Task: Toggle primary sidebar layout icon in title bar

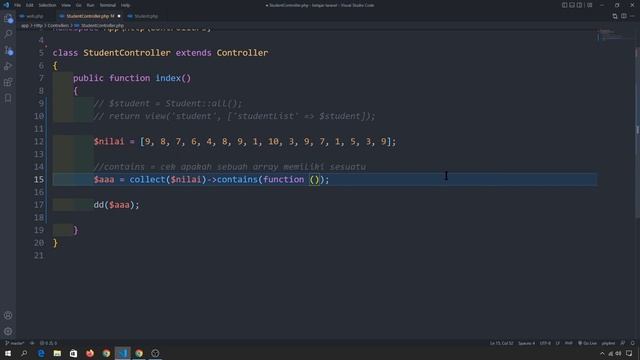Action: 564,5
